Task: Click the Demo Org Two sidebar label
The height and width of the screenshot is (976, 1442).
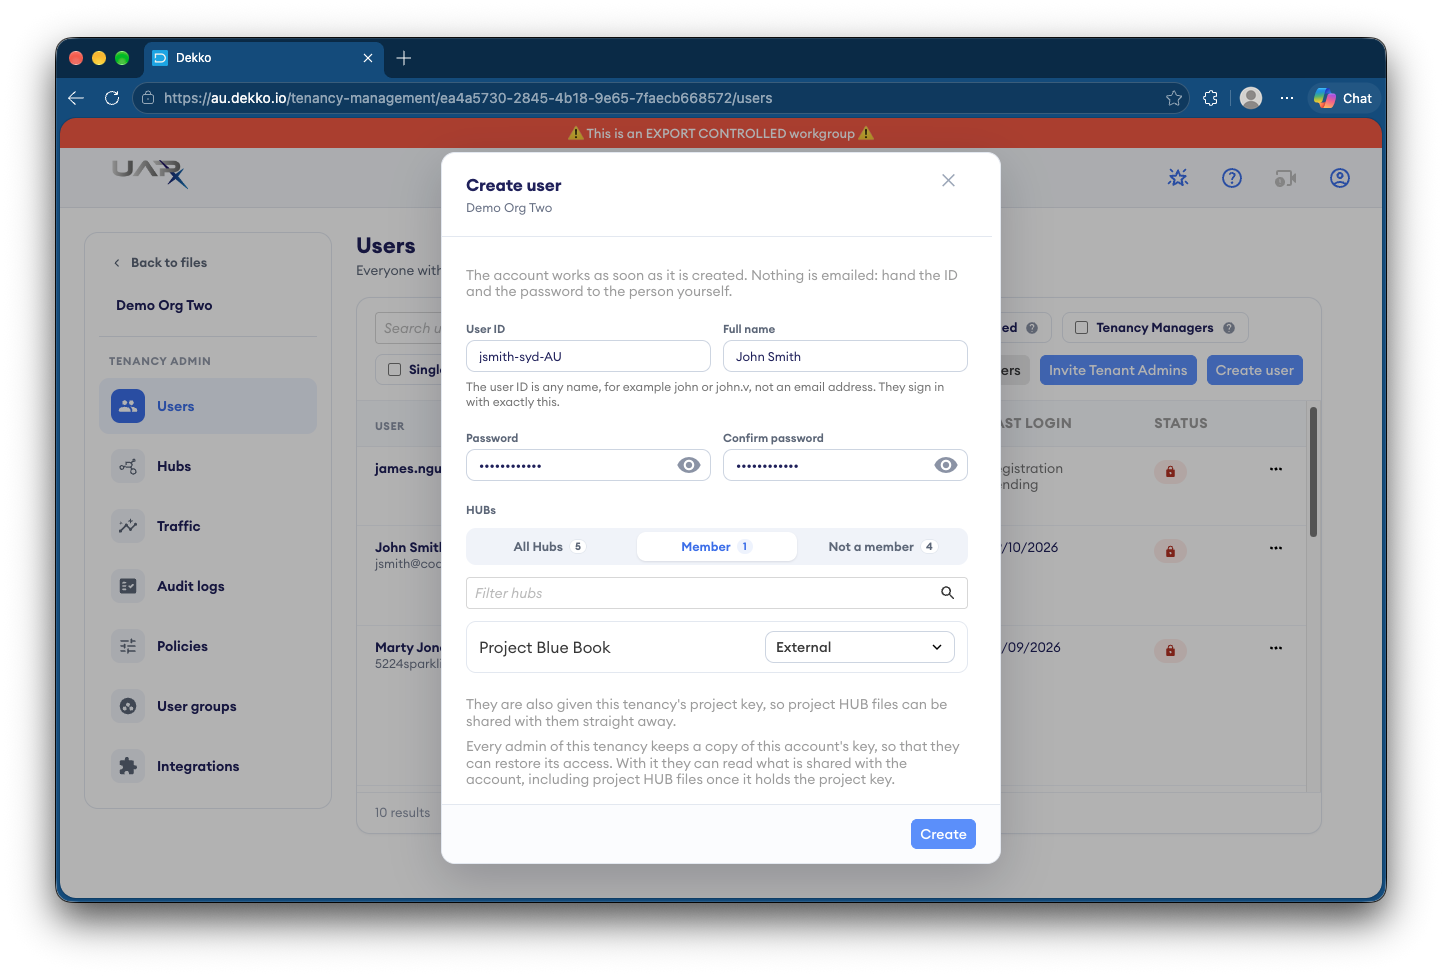Action: 164,305
